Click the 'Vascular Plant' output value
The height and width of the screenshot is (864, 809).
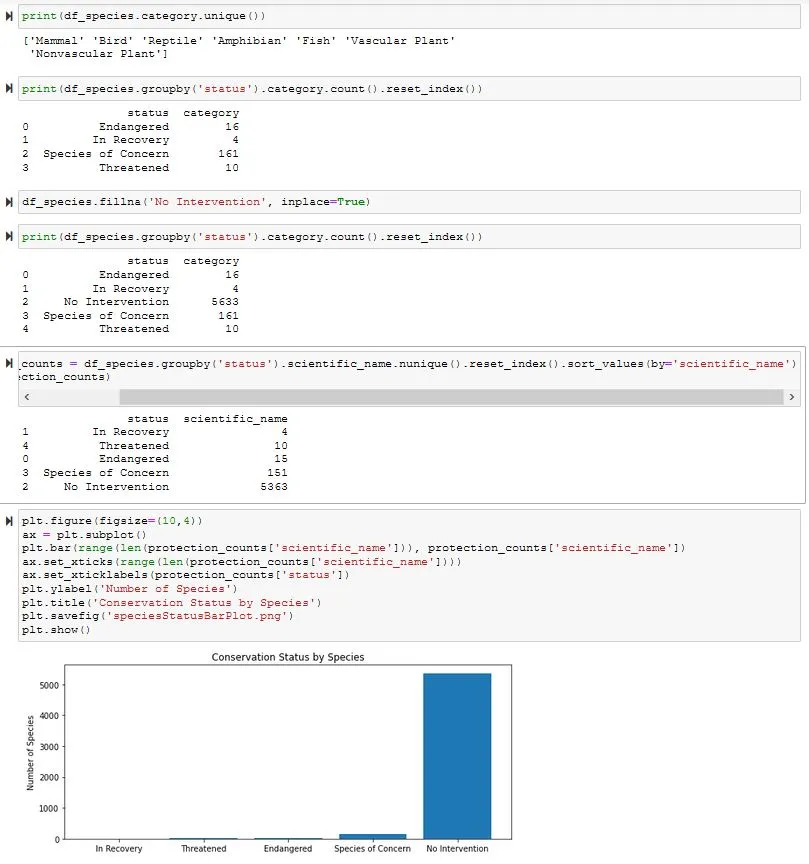pyautogui.click(x=400, y=41)
